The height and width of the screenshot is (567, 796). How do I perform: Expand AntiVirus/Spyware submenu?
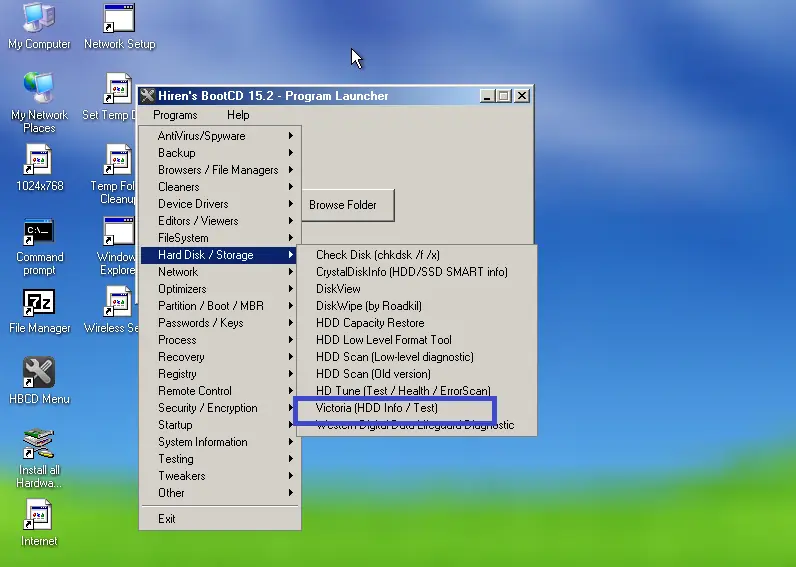click(220, 136)
